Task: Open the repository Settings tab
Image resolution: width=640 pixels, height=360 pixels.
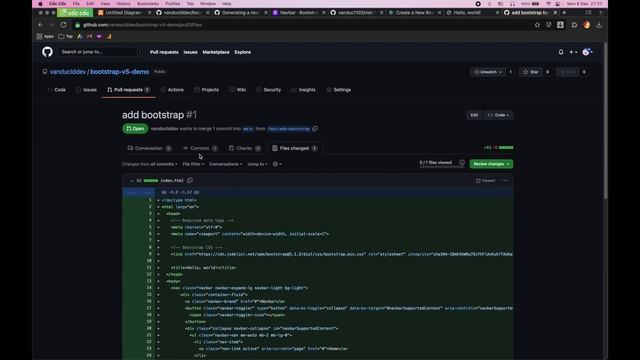Action: pyautogui.click(x=339, y=90)
